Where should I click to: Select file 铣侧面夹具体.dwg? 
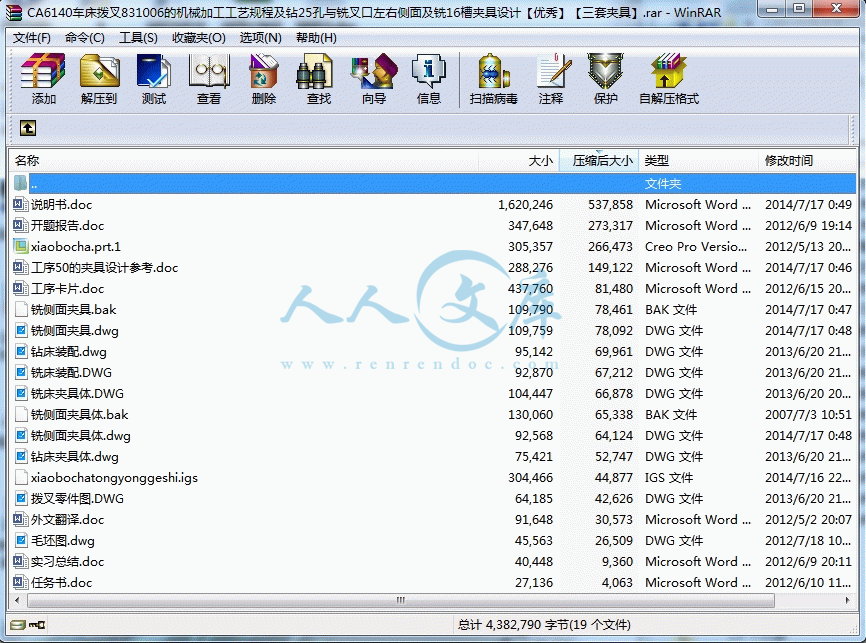(x=81, y=435)
